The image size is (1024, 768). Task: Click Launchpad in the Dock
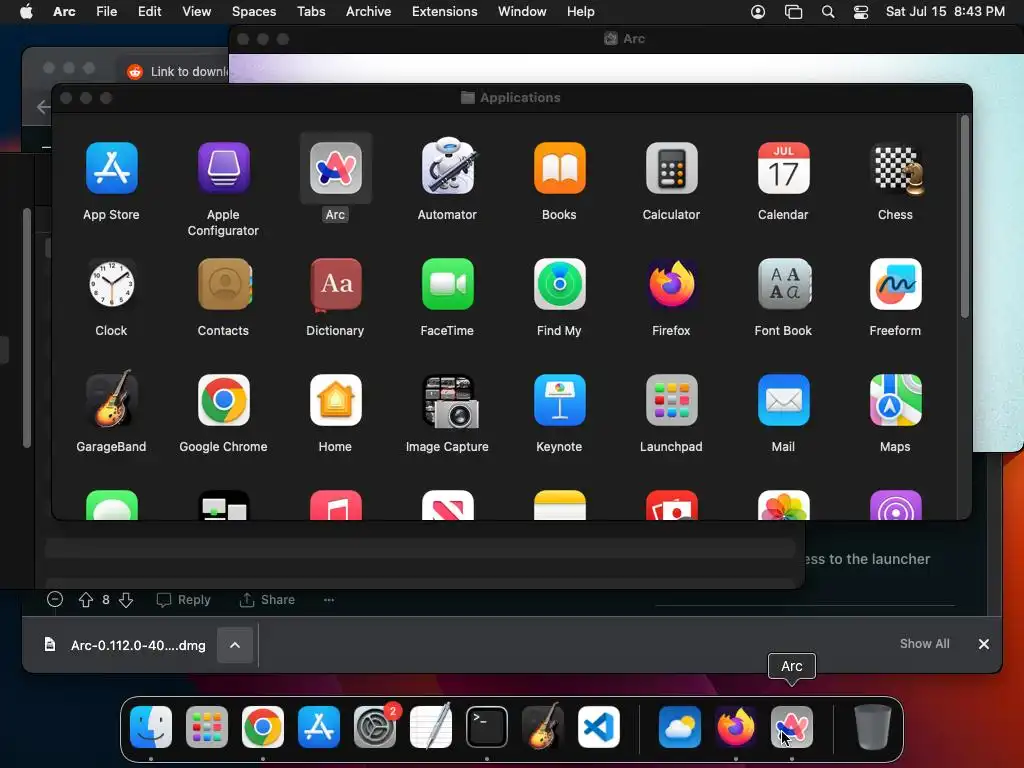[207, 727]
